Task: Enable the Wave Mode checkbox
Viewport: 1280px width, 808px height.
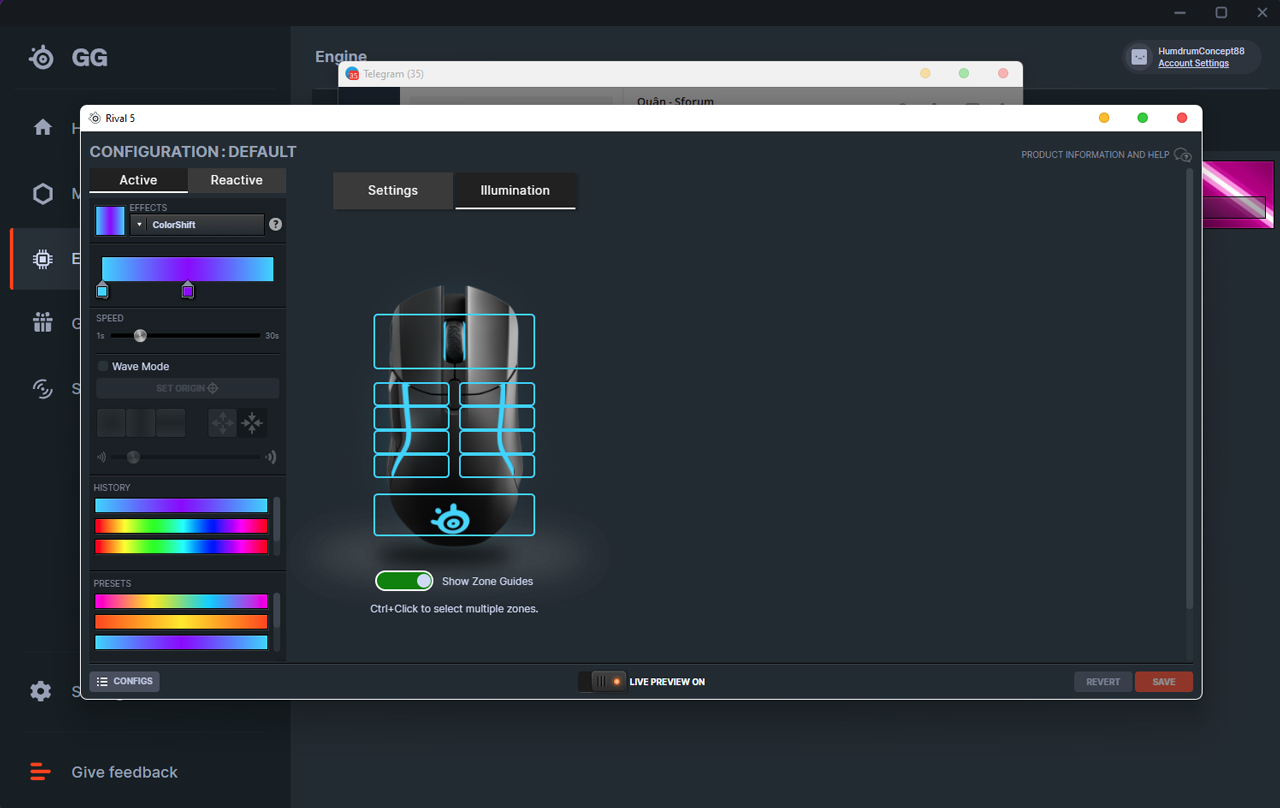Action: point(103,367)
